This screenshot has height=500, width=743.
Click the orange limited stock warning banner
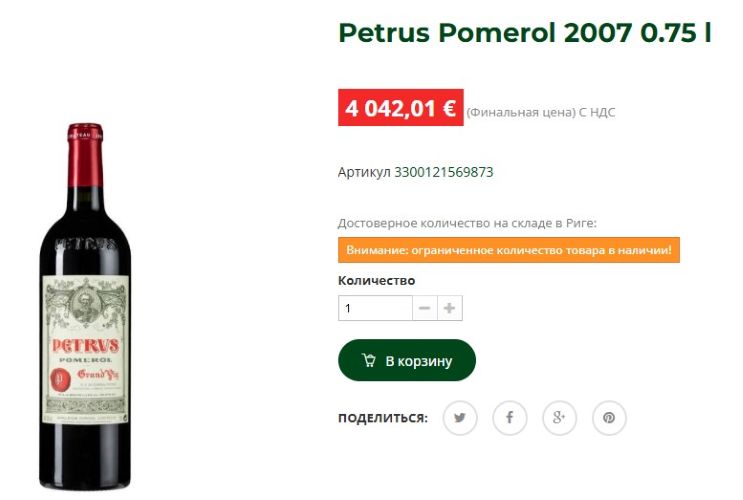(509, 250)
